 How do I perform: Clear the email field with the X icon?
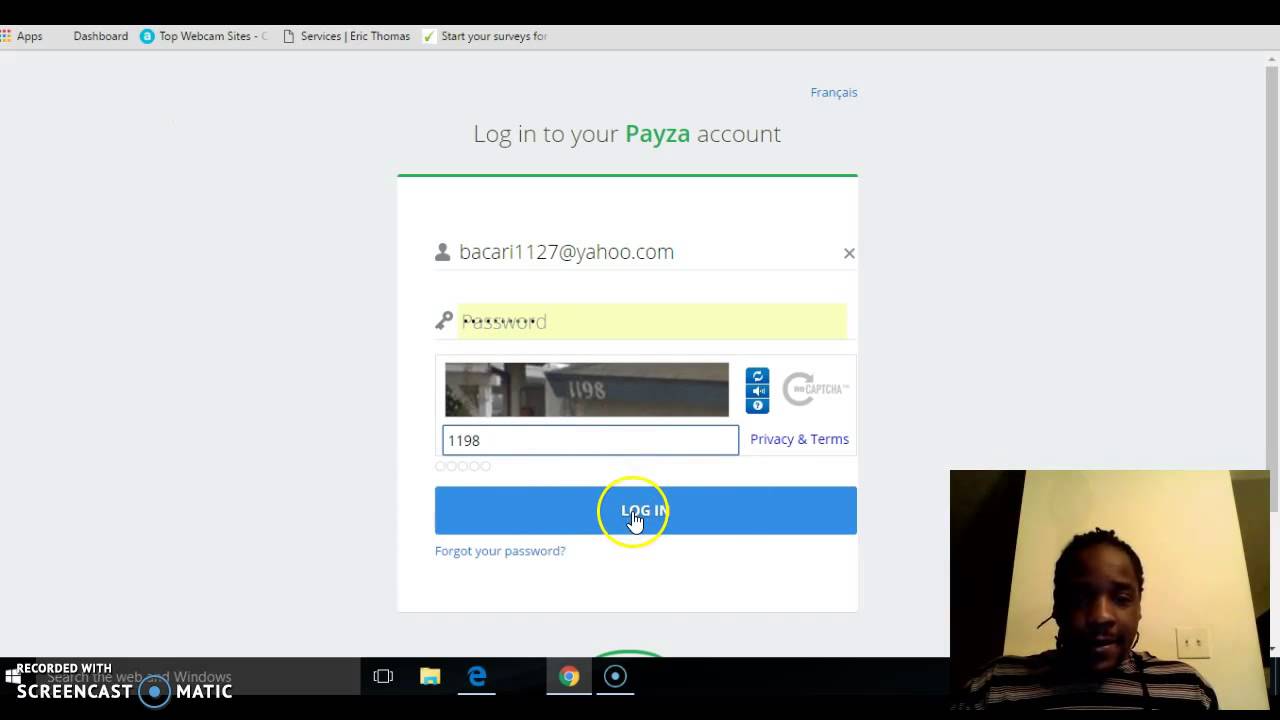point(849,253)
